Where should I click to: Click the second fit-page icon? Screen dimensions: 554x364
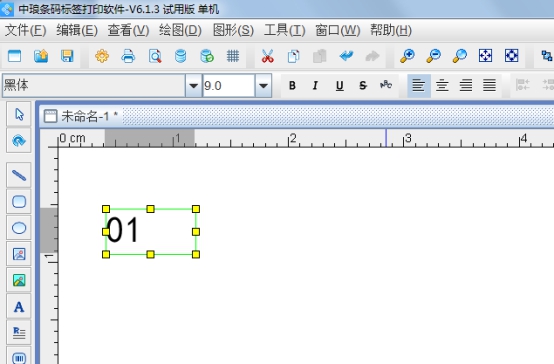(512, 56)
